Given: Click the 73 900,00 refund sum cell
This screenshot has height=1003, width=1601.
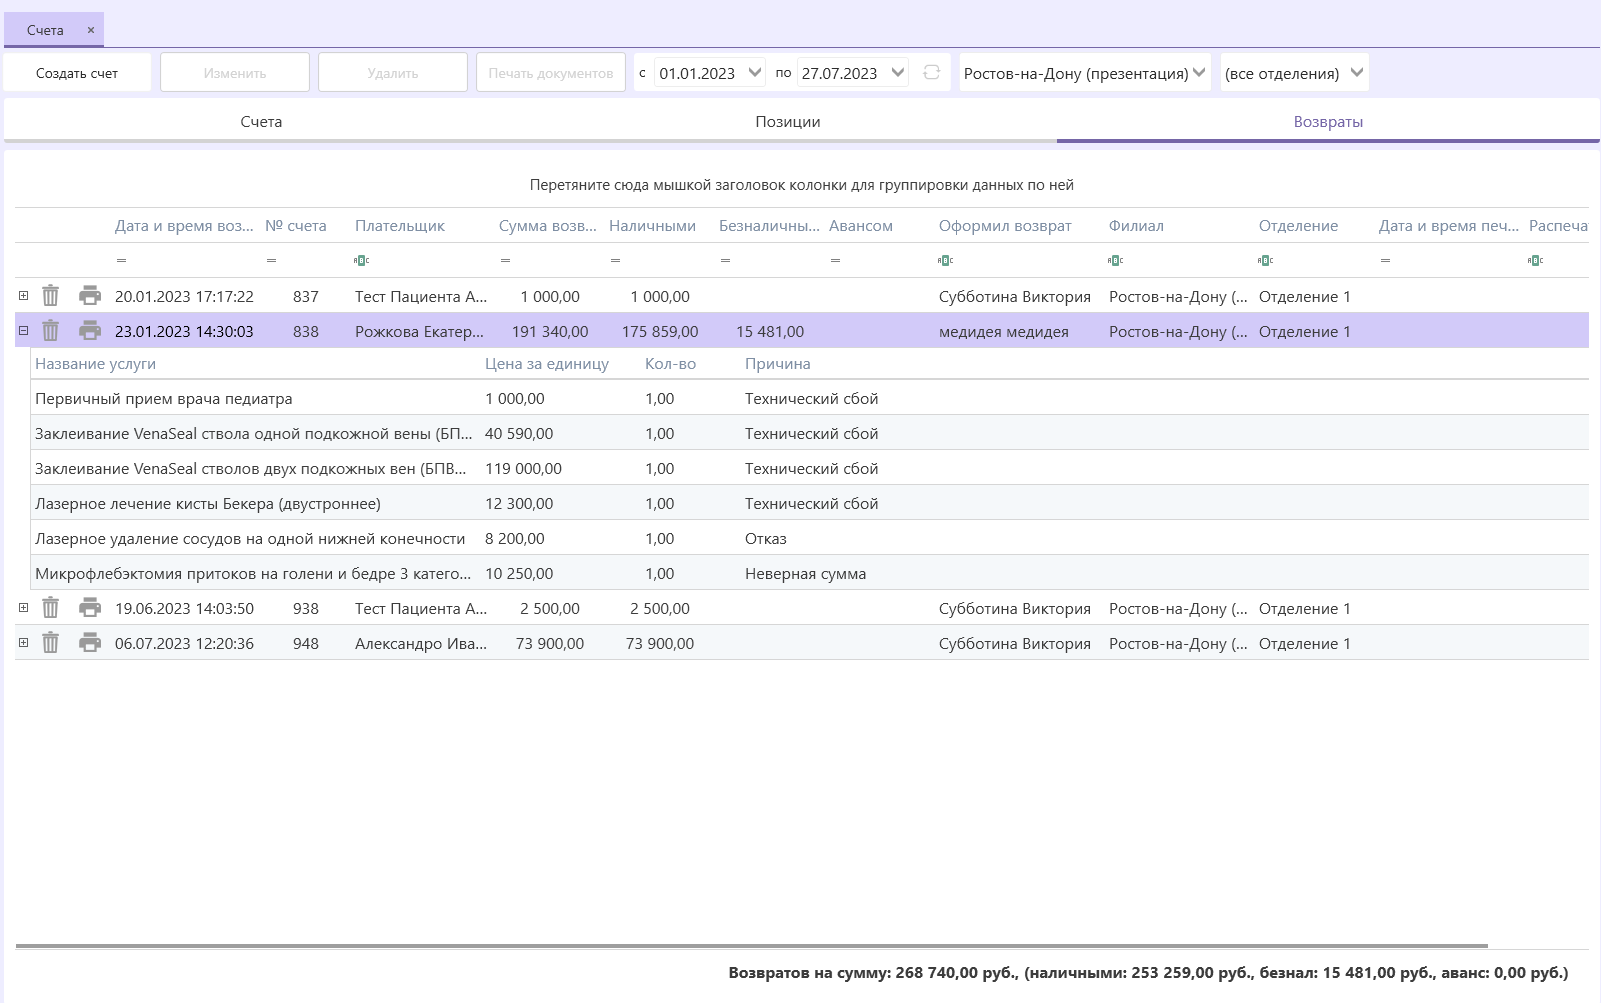Looking at the screenshot, I should tap(550, 643).
